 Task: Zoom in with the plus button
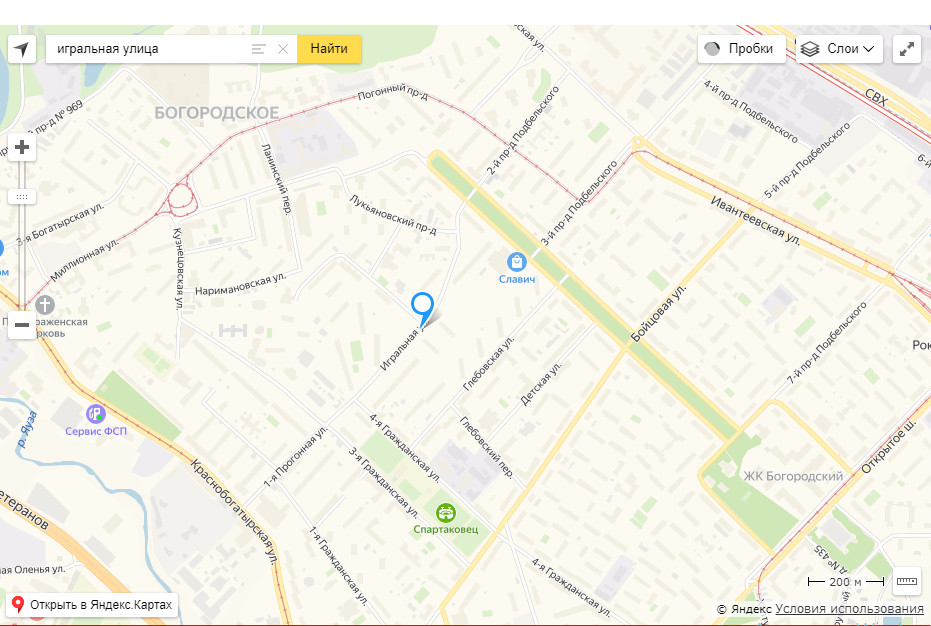22,147
